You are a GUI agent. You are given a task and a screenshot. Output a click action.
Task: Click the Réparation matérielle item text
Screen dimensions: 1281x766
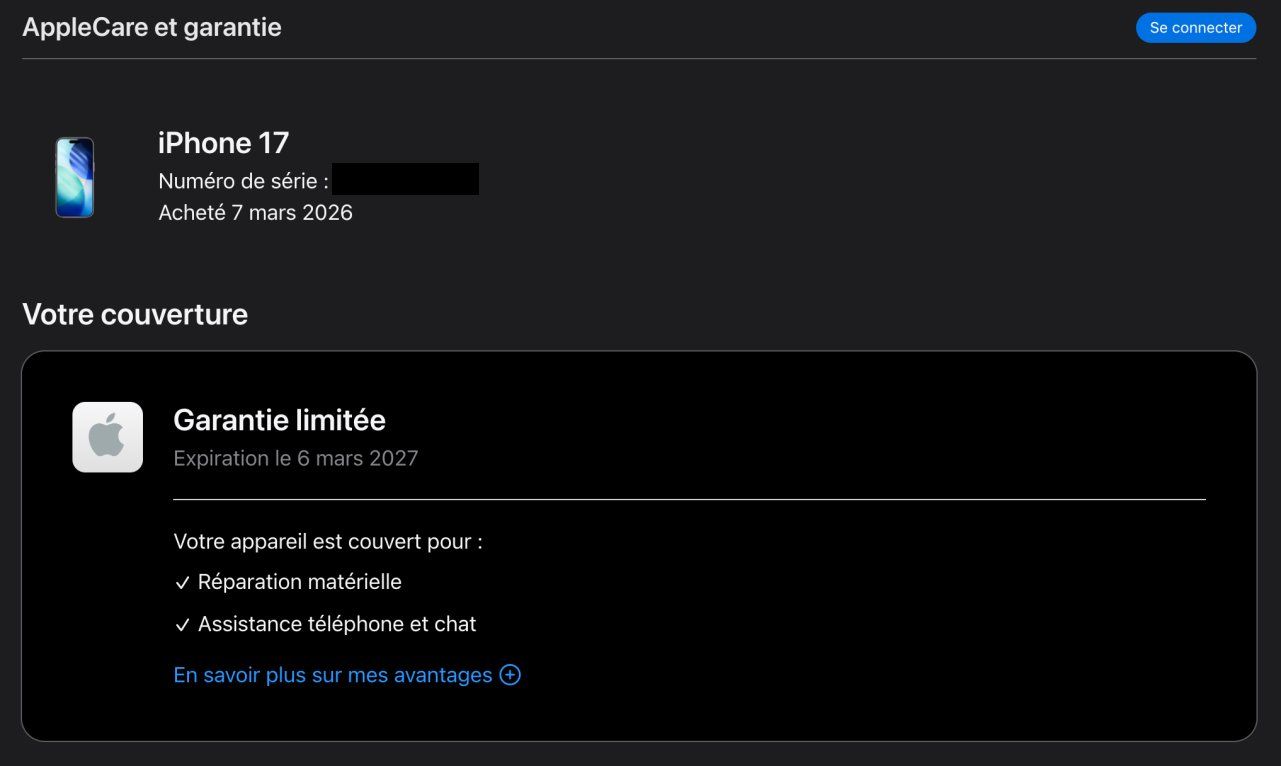coord(300,581)
